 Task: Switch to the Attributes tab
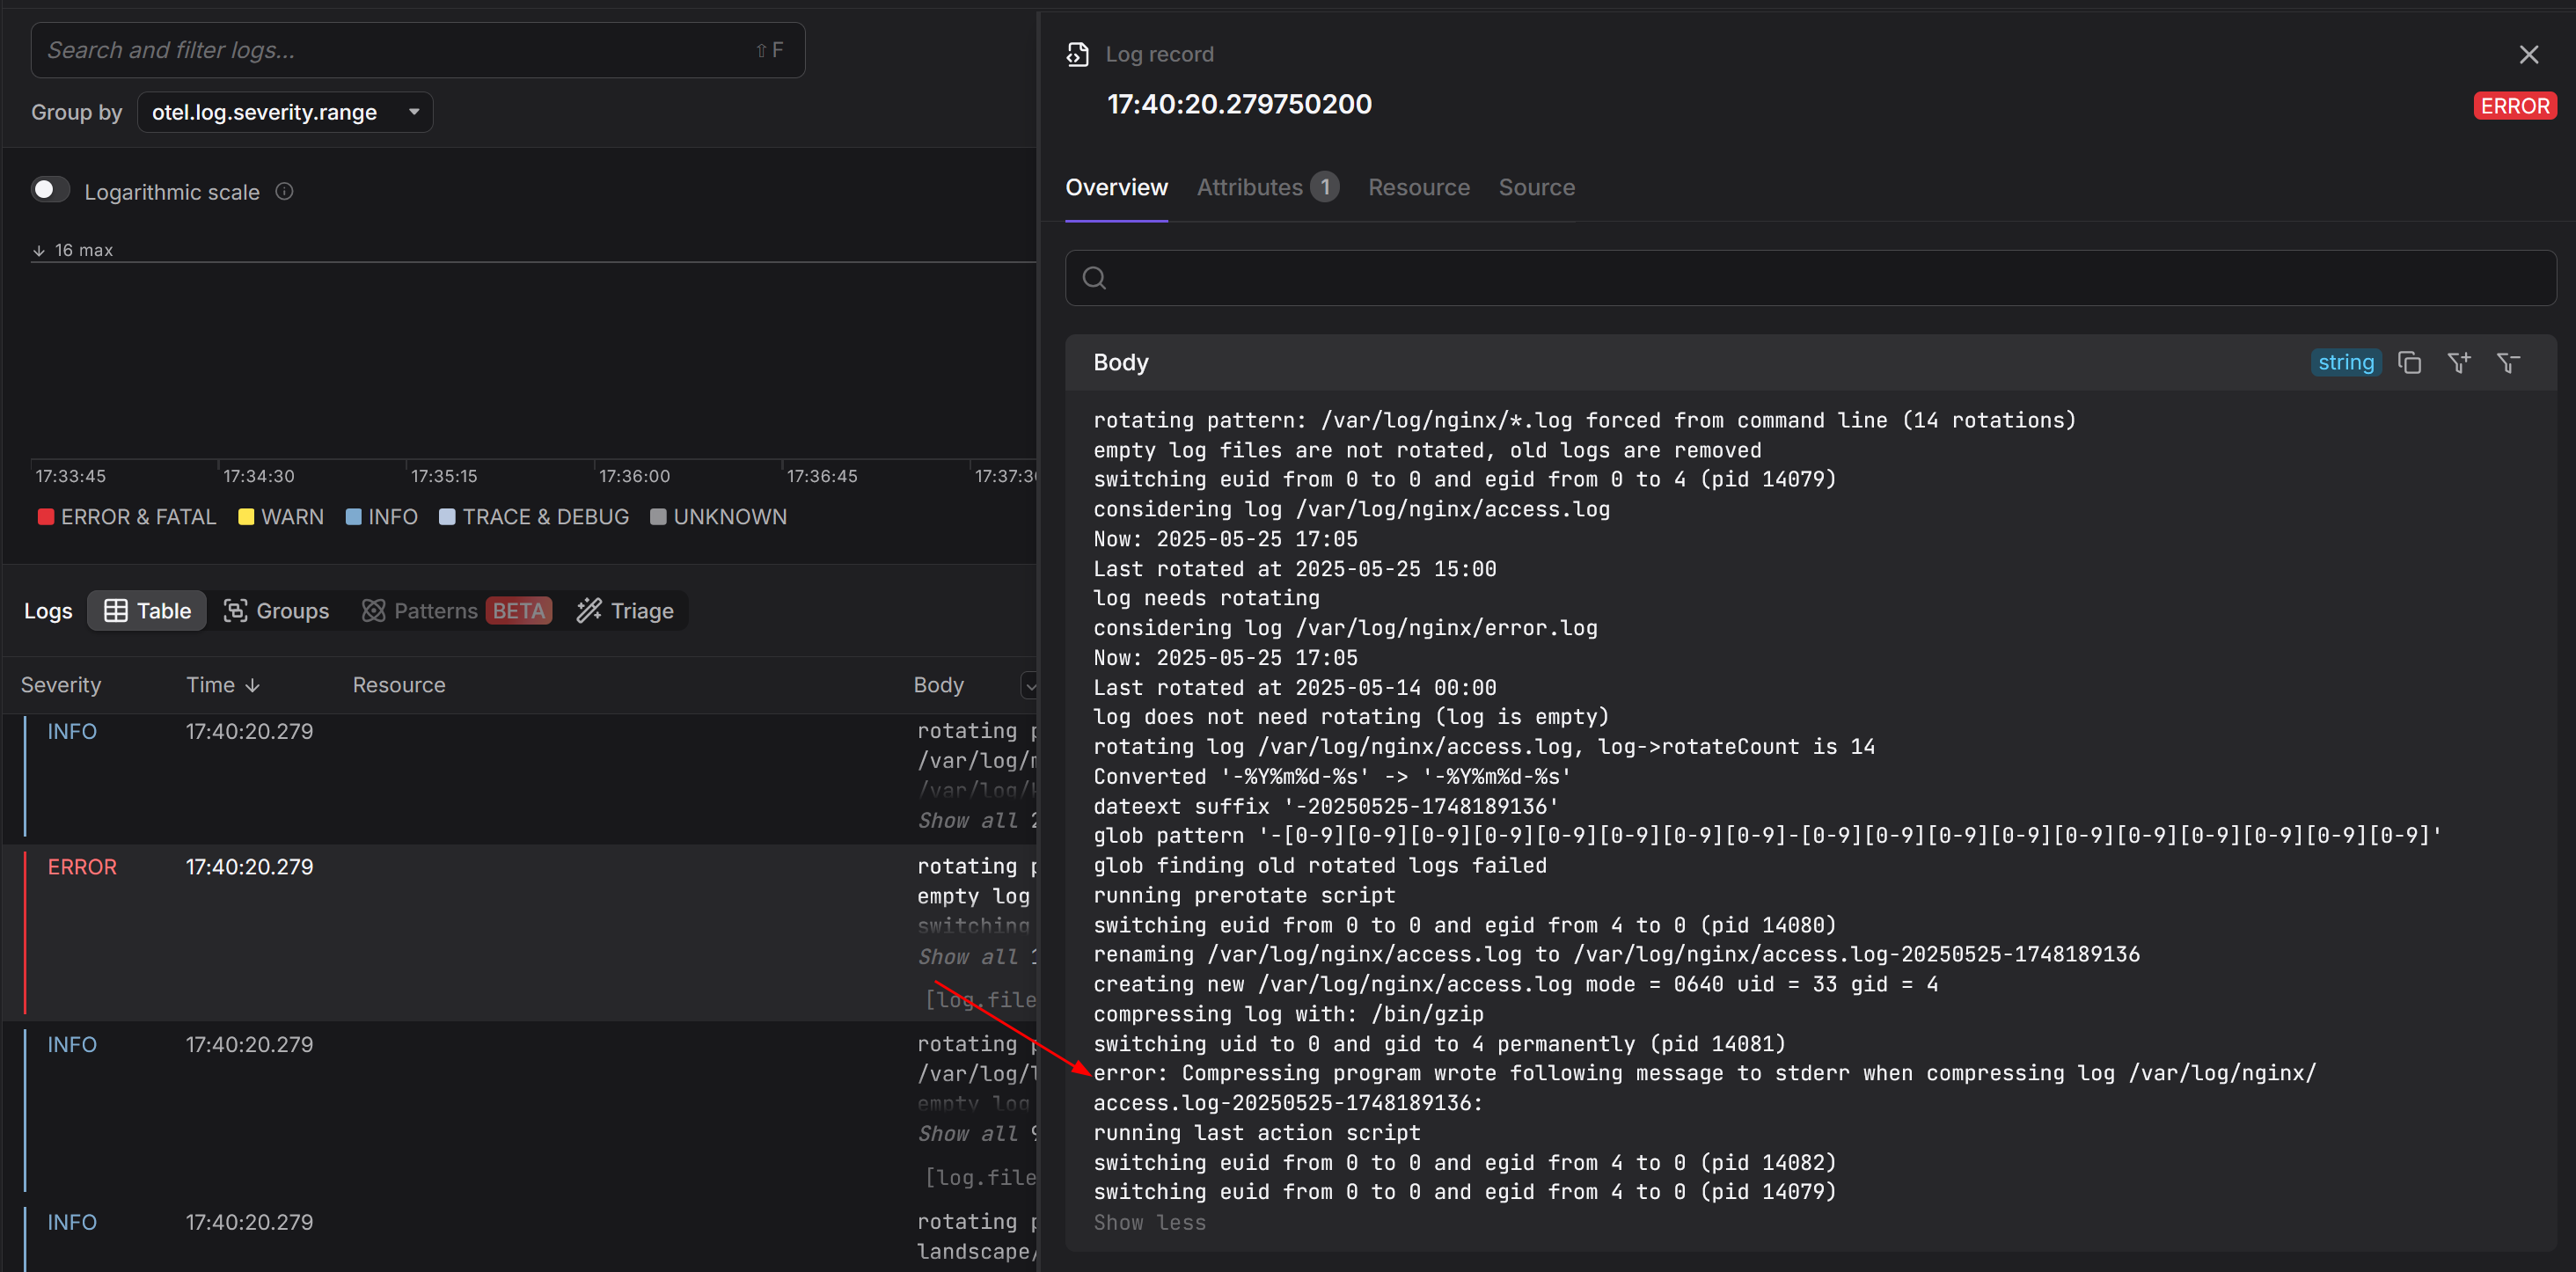click(1266, 187)
